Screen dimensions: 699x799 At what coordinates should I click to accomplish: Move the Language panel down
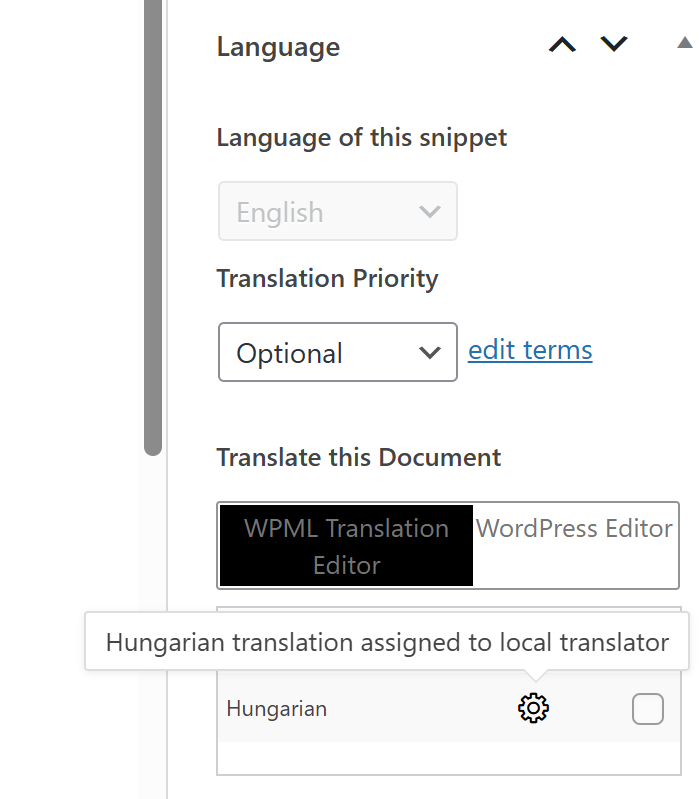(614, 44)
